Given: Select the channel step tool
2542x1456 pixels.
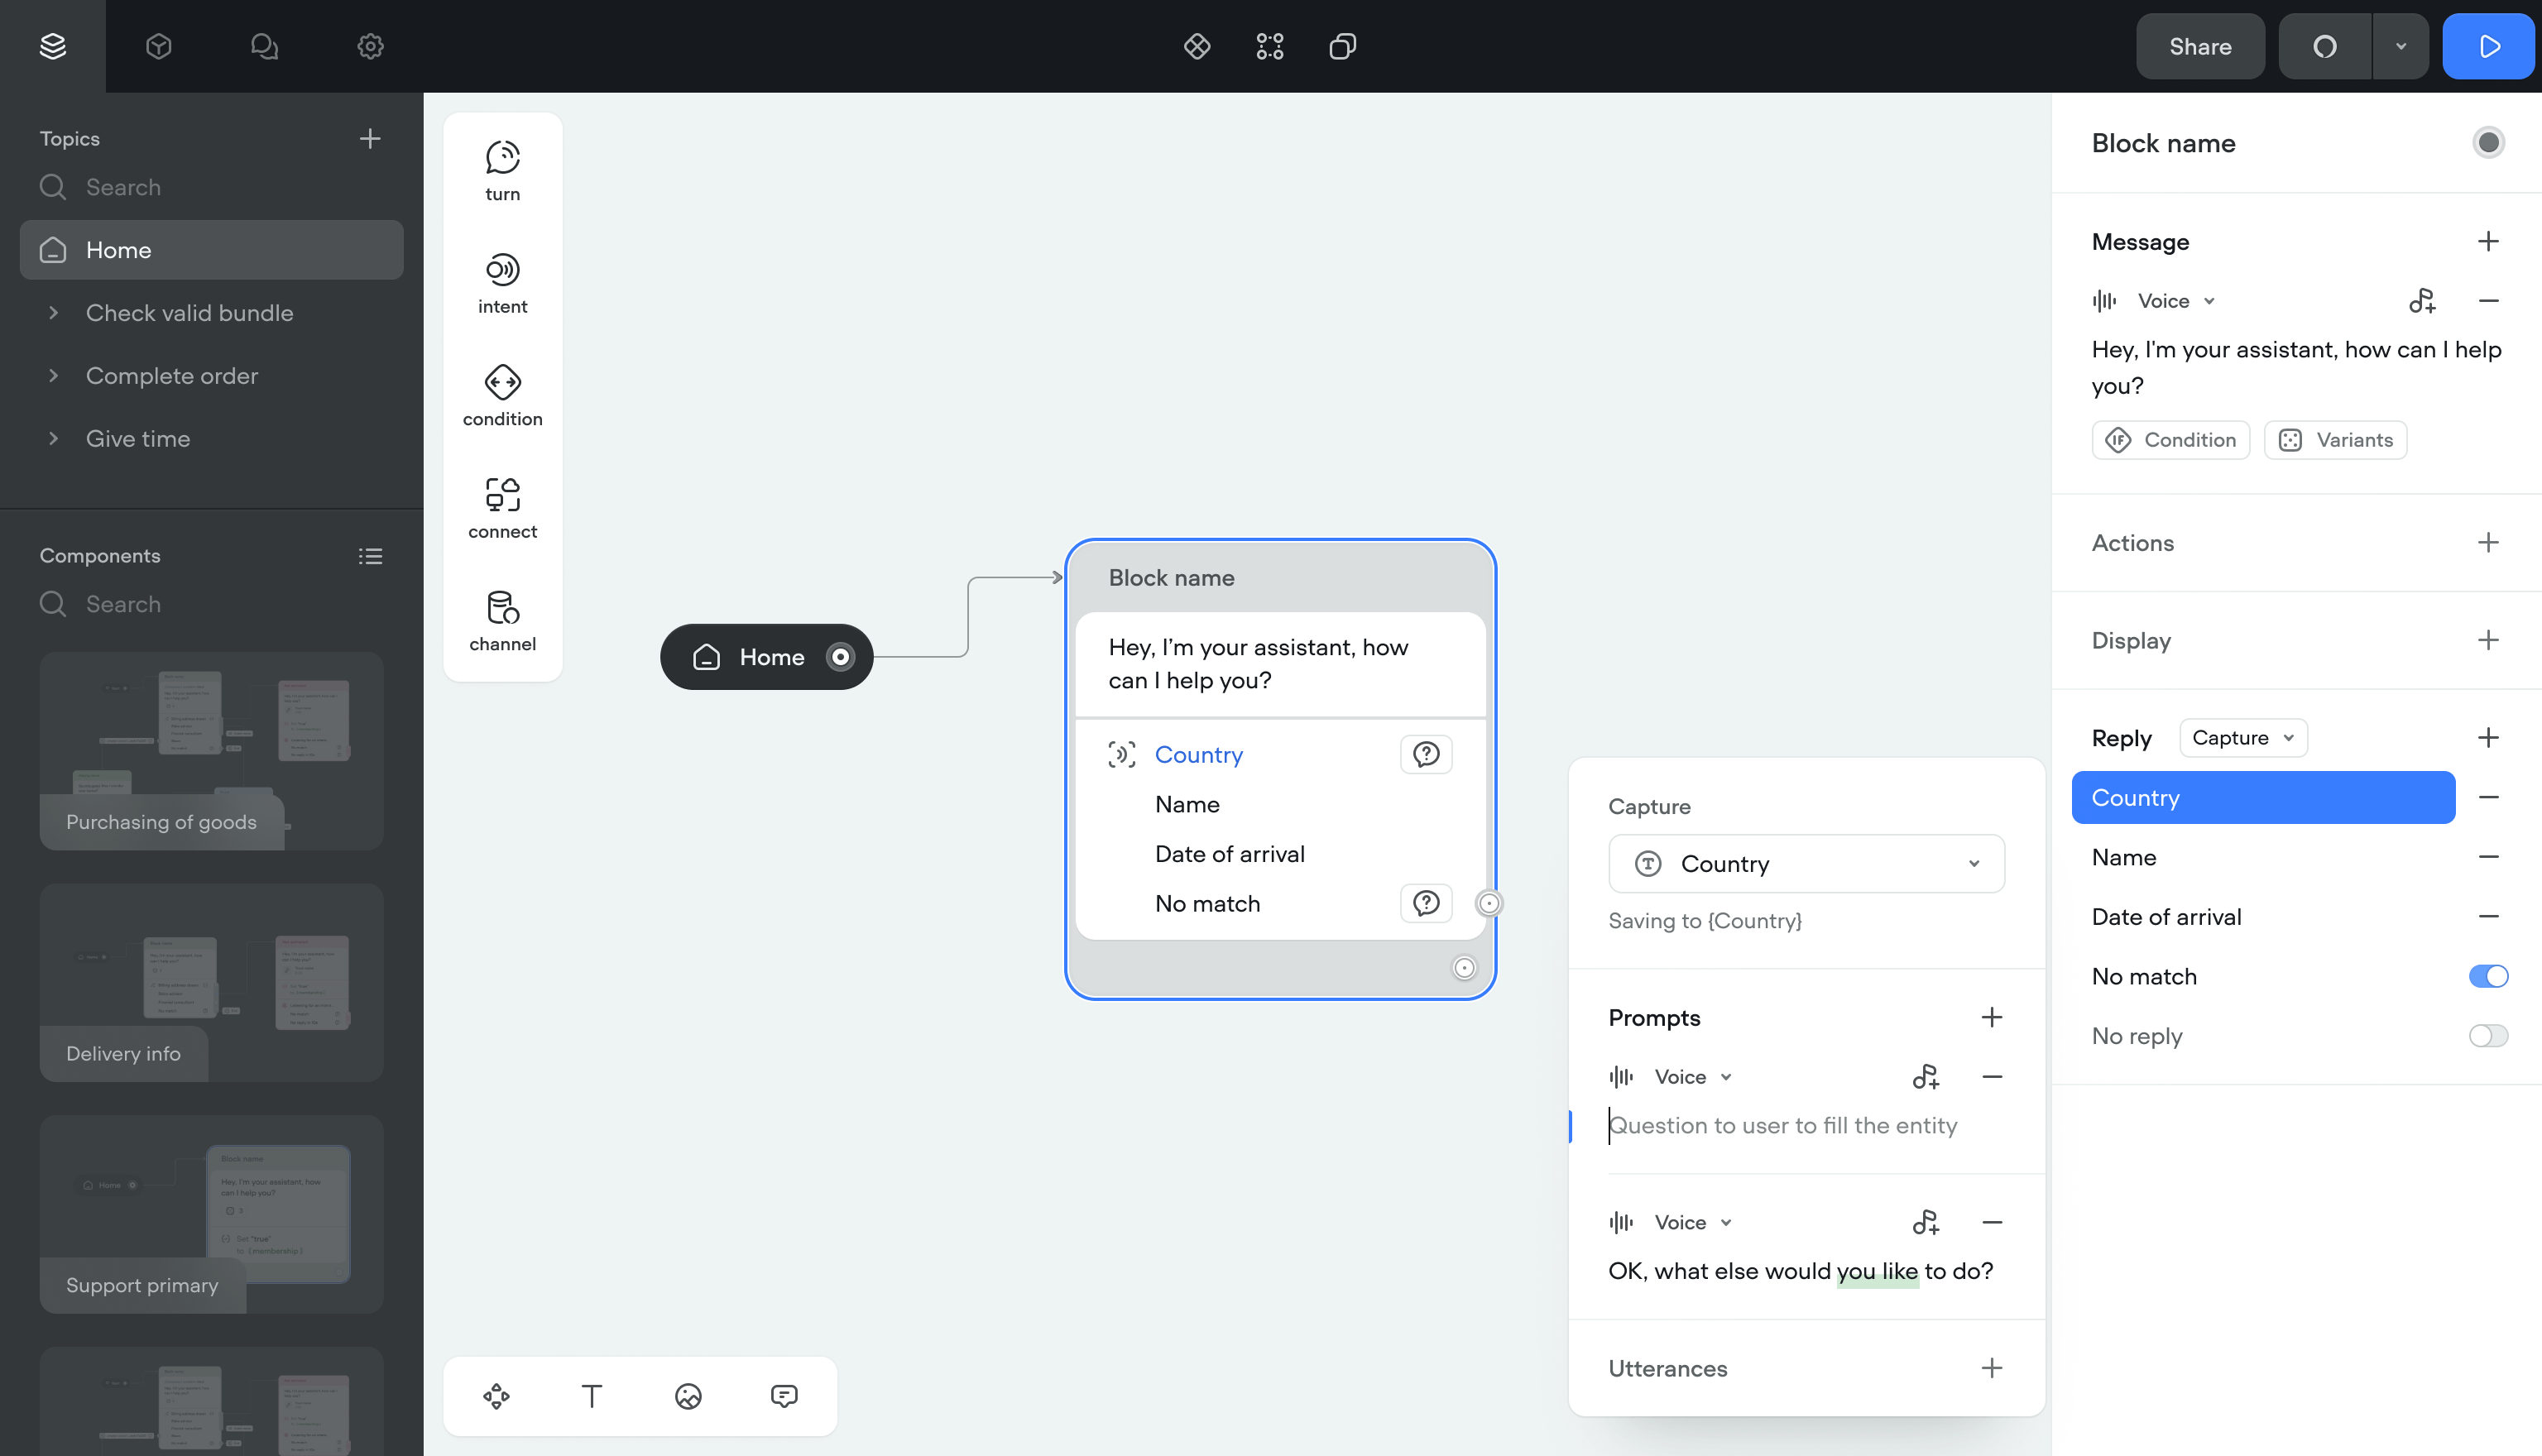Looking at the screenshot, I should 502,618.
